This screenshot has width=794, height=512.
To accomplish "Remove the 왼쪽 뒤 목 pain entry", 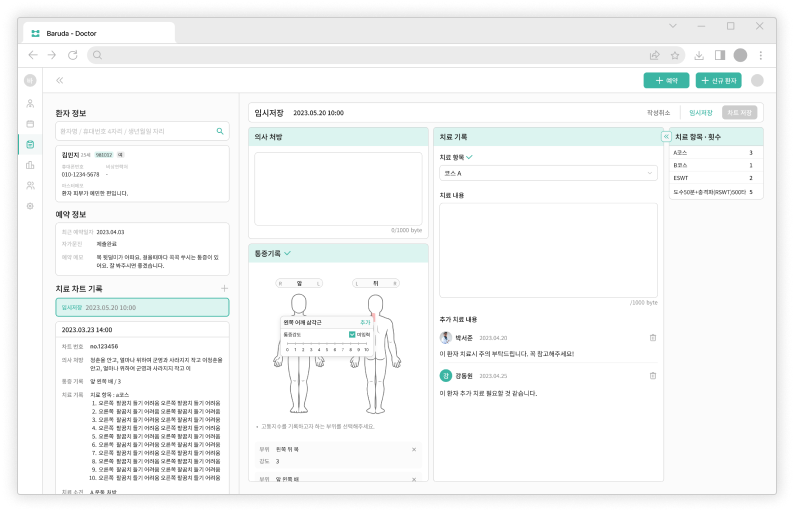I will [x=414, y=449].
